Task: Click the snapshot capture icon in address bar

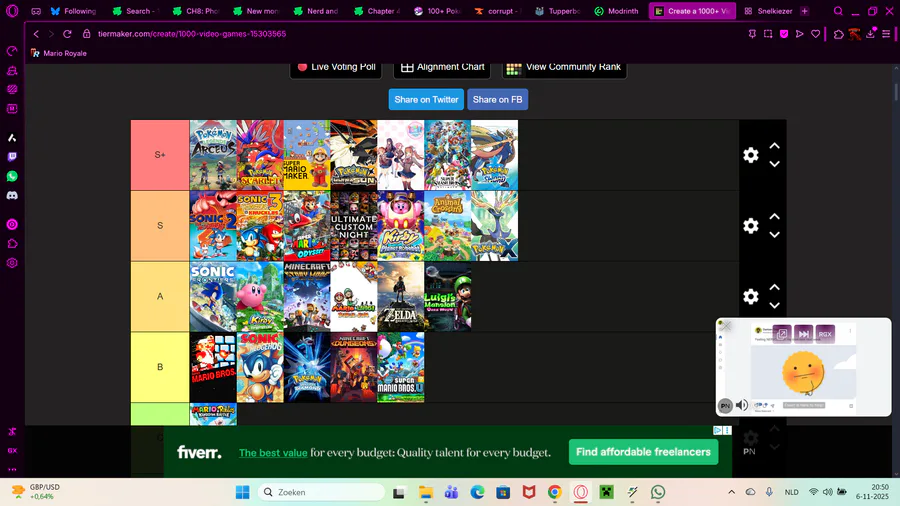Action: 768,34
